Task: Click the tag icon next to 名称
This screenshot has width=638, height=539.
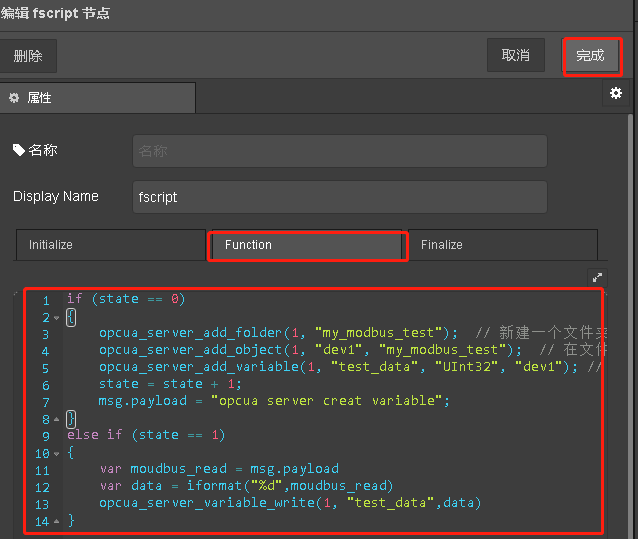Action: [19, 150]
